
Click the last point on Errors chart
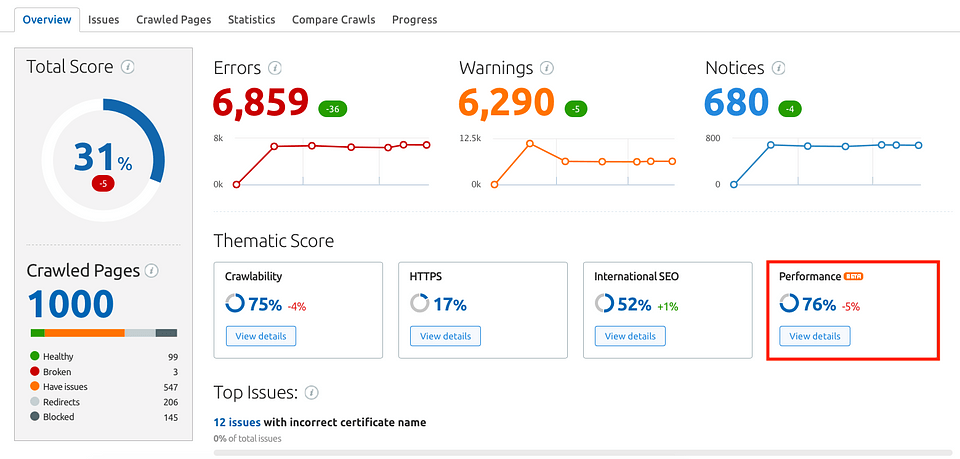426,145
